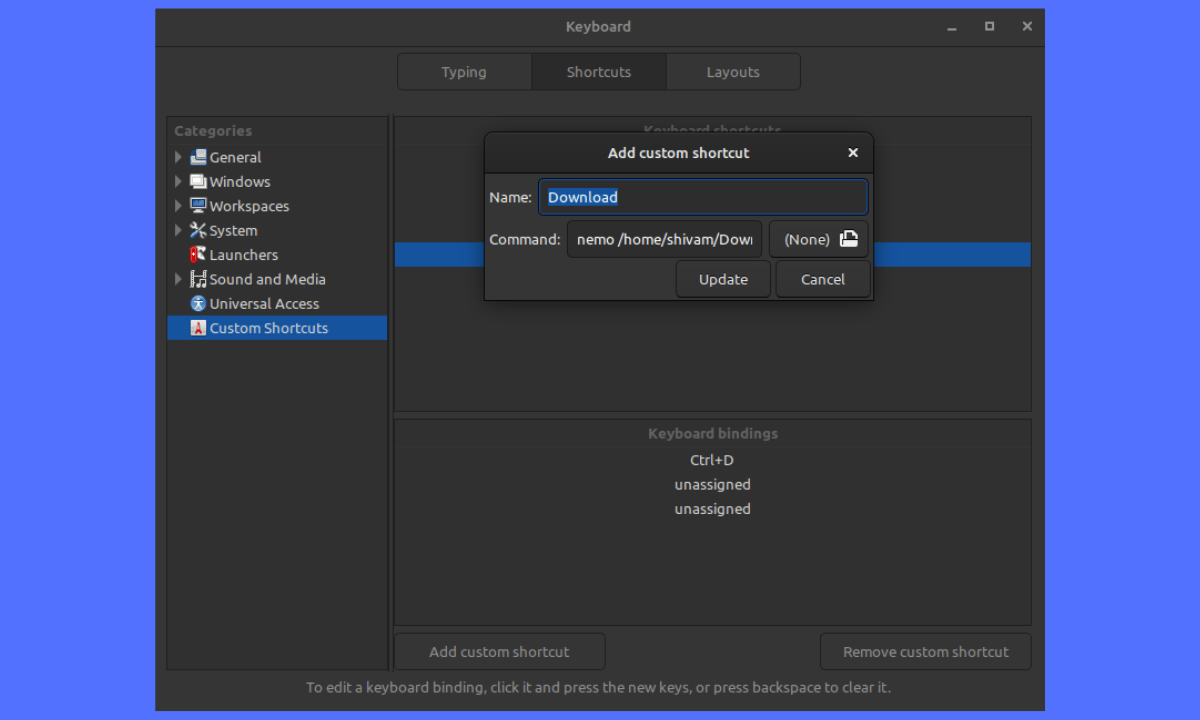Screen dimensions: 1200x720
Task: Click the Command text field
Action: pos(664,240)
